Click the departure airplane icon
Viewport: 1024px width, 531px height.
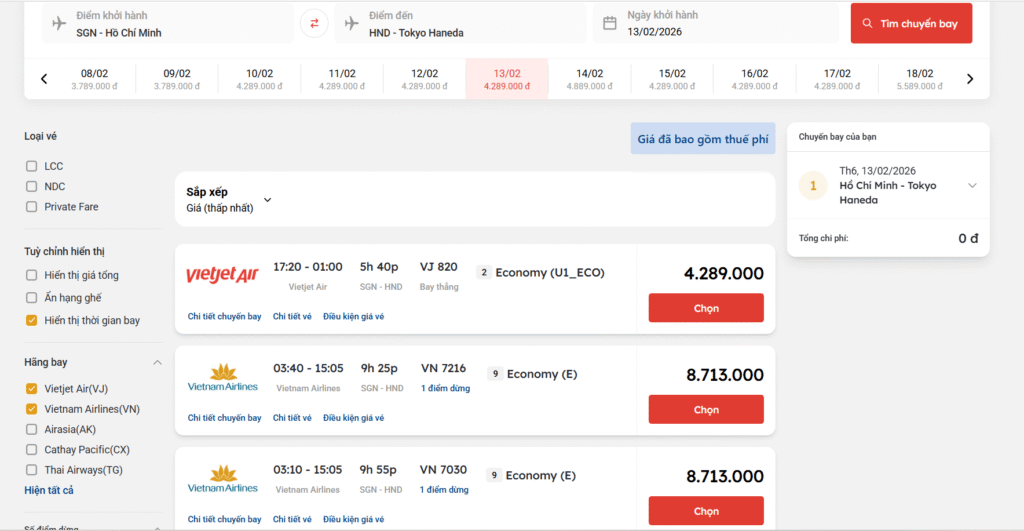click(59, 23)
